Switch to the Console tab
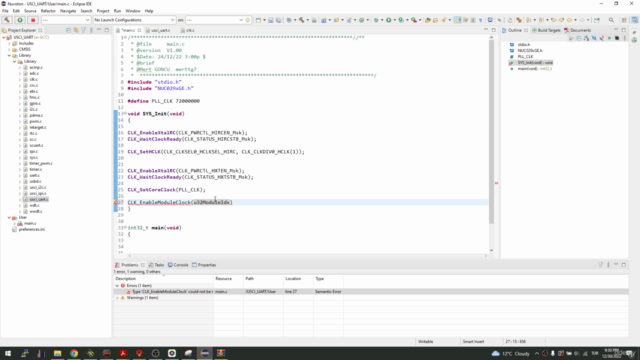The width and height of the screenshot is (640, 360). (x=178, y=265)
